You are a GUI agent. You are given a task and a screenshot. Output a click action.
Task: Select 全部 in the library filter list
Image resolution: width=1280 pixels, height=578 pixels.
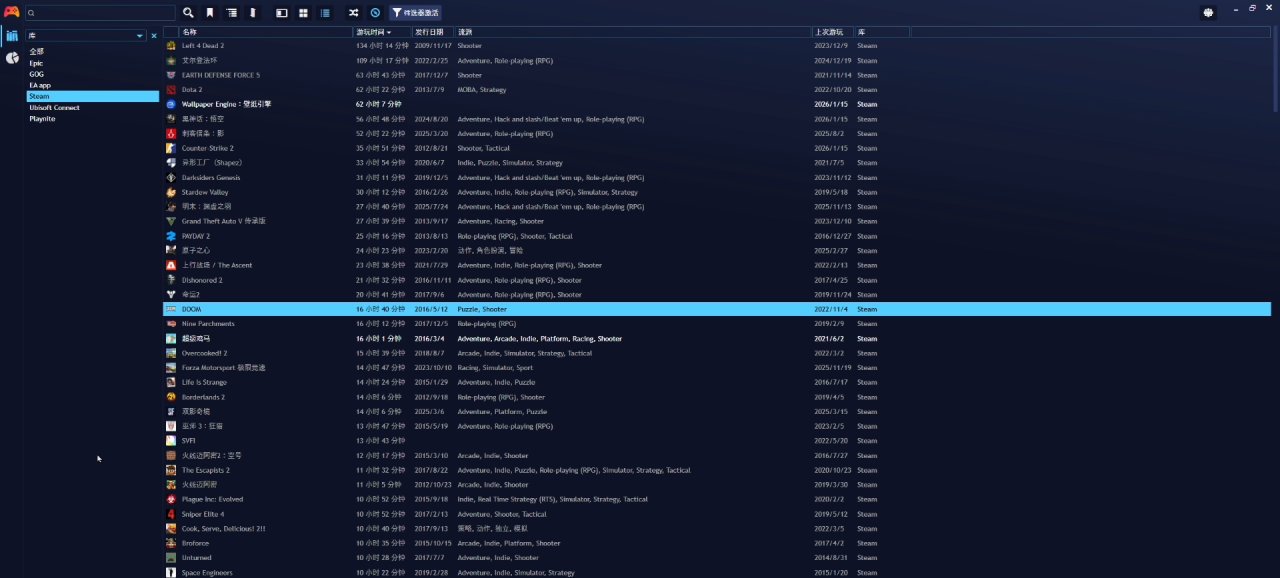click(92, 51)
